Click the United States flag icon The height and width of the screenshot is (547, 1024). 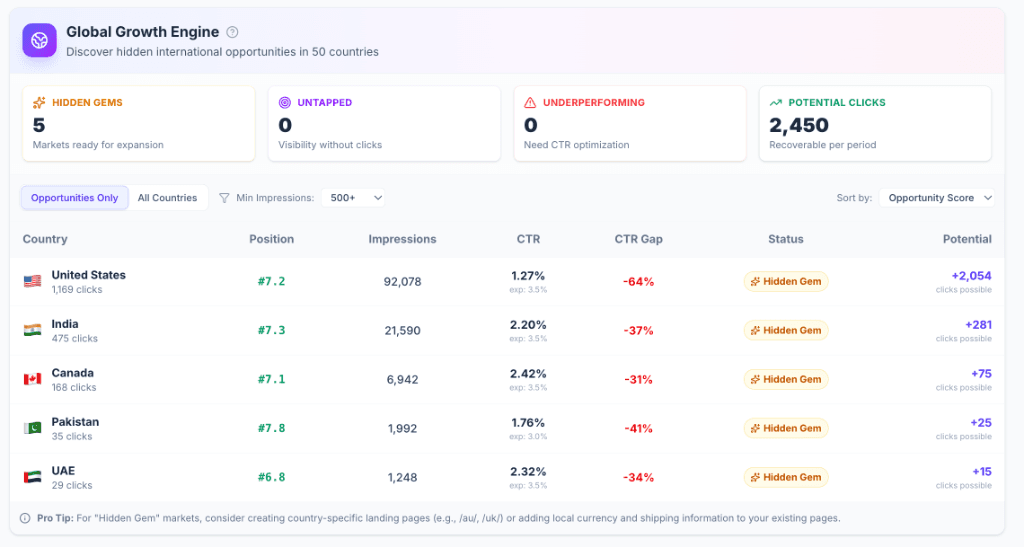point(33,282)
